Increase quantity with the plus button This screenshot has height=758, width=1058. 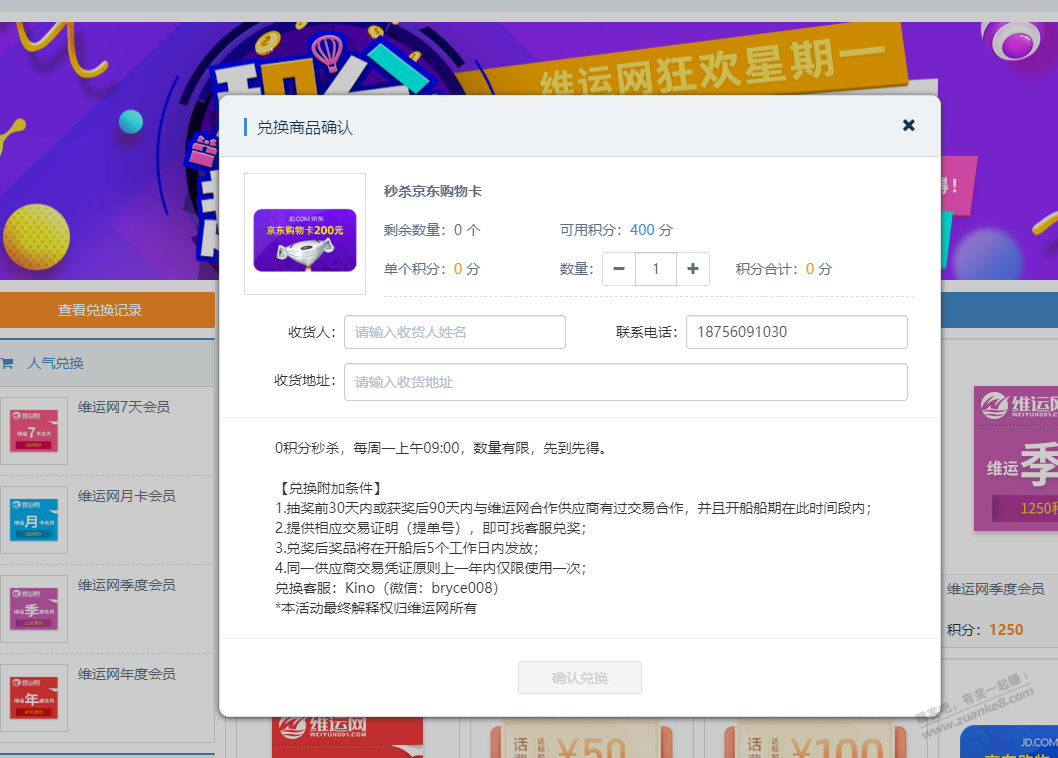pos(692,269)
